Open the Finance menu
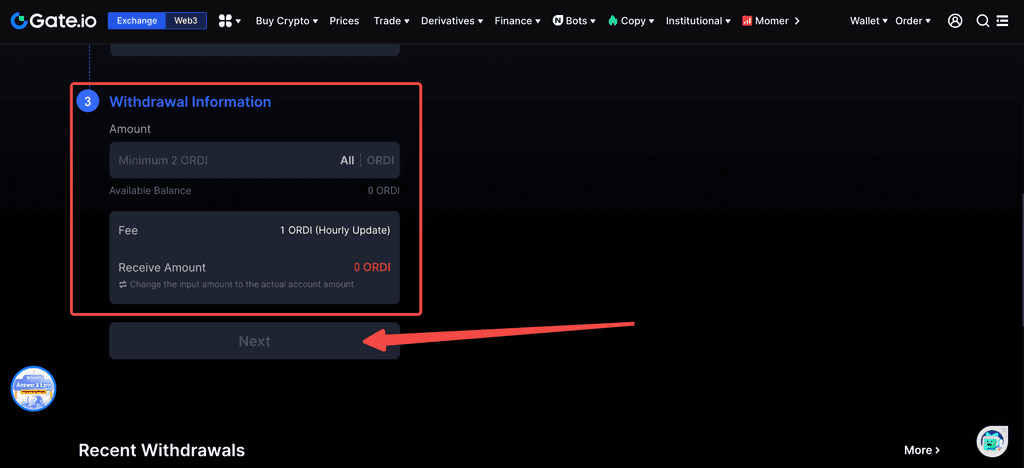 [517, 21]
